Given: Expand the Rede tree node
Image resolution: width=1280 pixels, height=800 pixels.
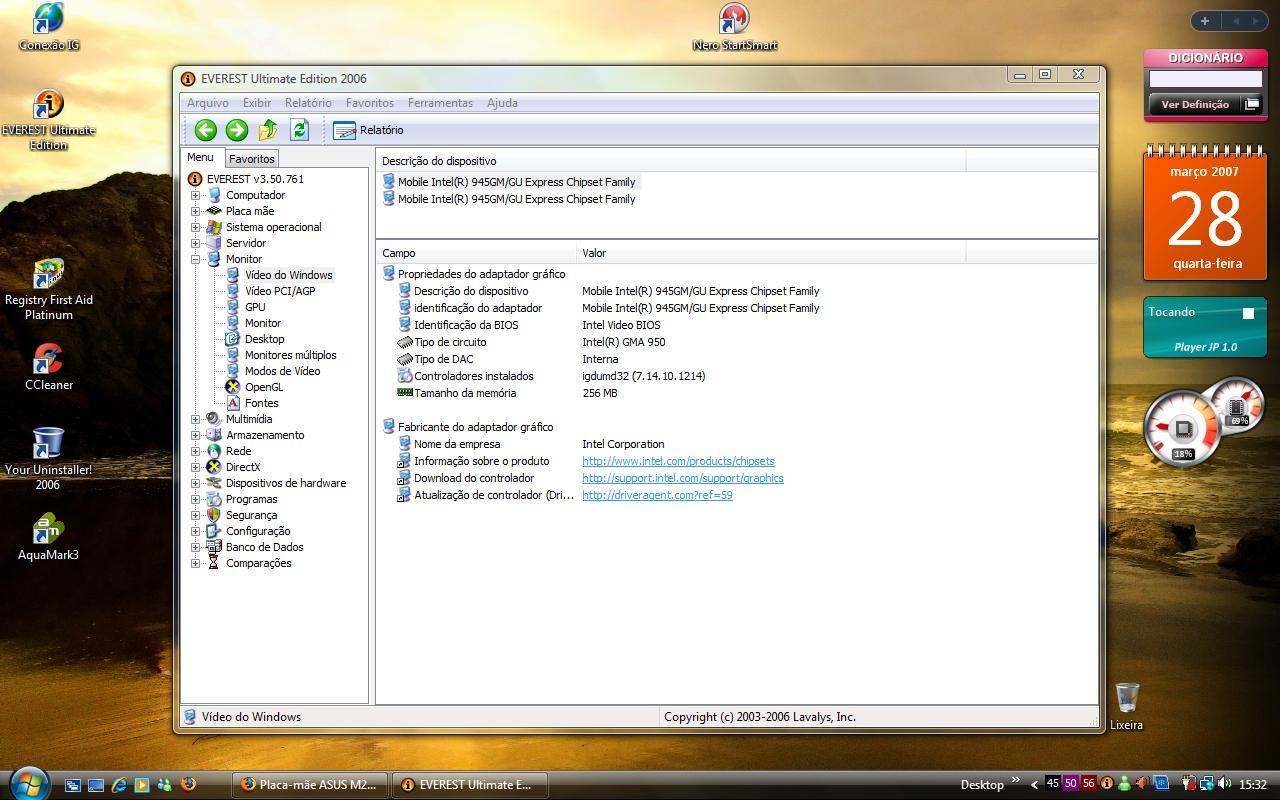Looking at the screenshot, I should point(196,451).
